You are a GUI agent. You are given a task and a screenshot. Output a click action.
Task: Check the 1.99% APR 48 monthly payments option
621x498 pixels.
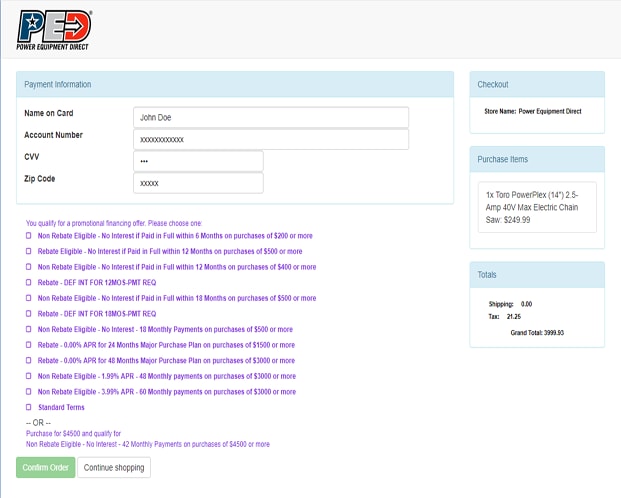[29, 376]
